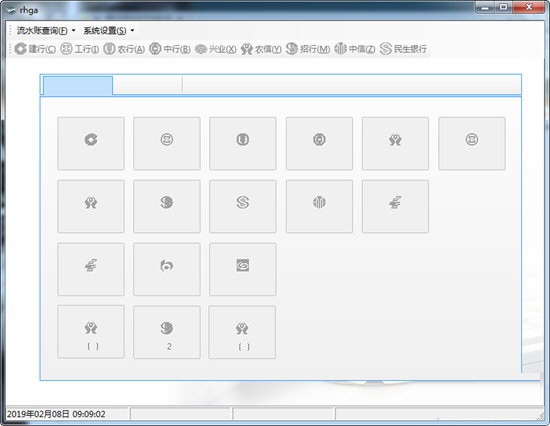Select 中信(Z) from the toolbar
This screenshot has width=550, height=426.
(x=354, y=49)
